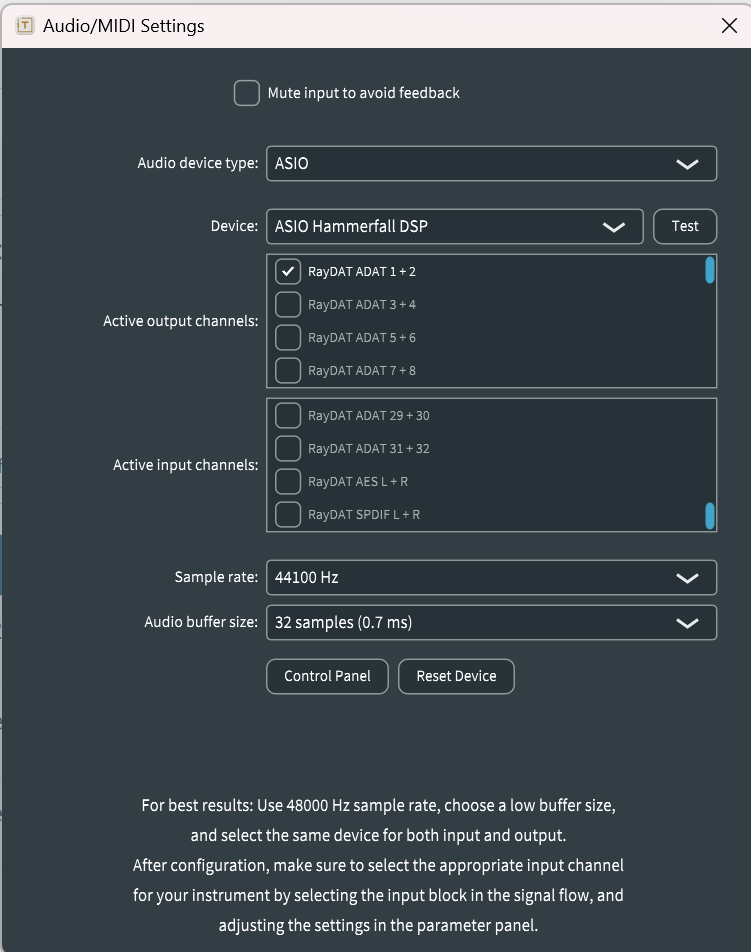The image size is (751, 952).
Task: Click the Reset Device button
Action: (456, 676)
